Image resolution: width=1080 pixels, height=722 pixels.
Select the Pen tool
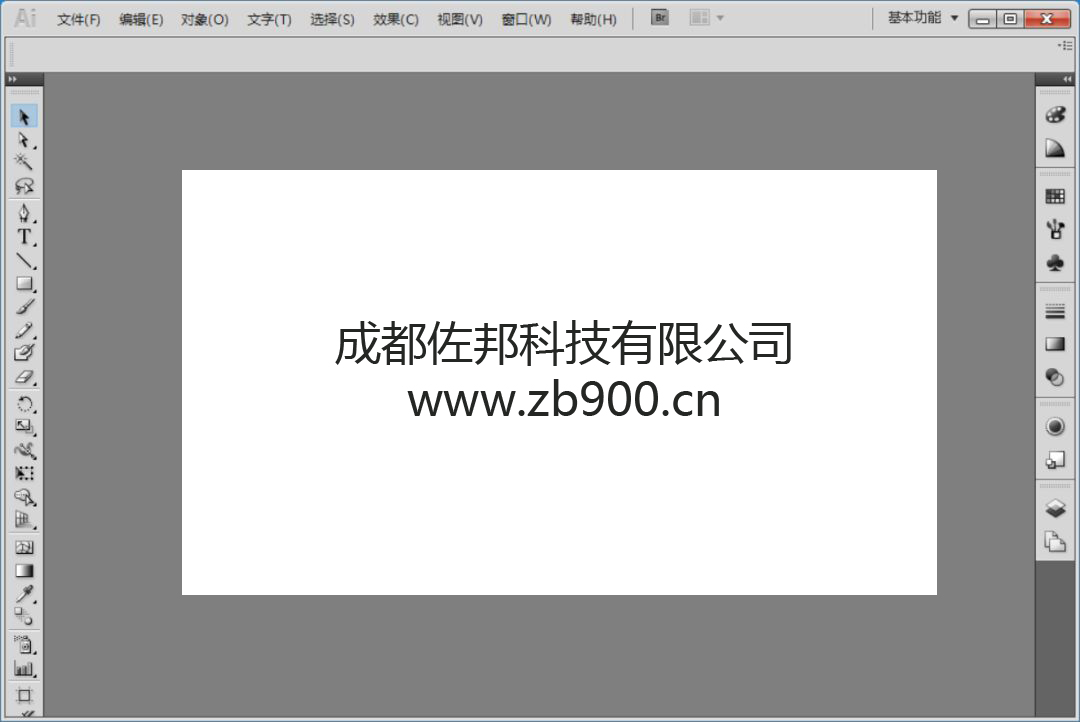[x=24, y=213]
